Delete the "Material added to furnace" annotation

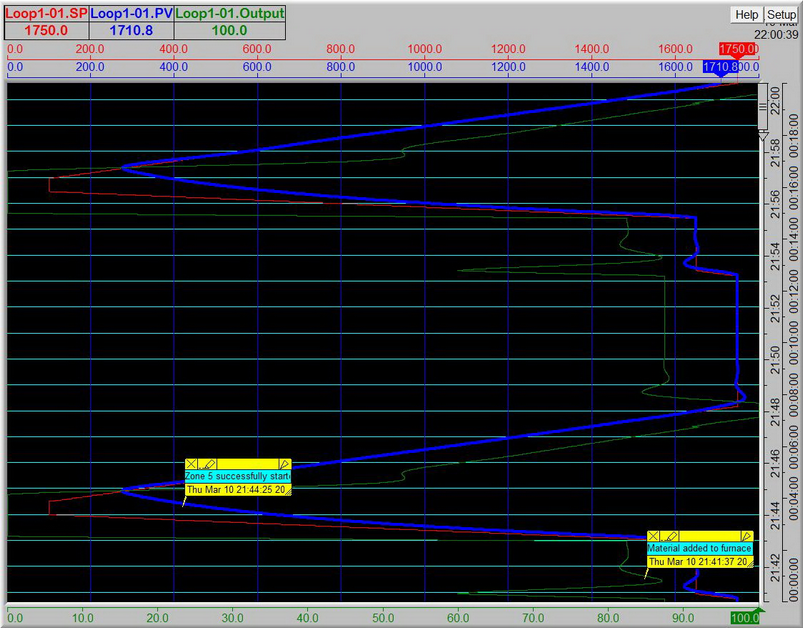point(653,535)
